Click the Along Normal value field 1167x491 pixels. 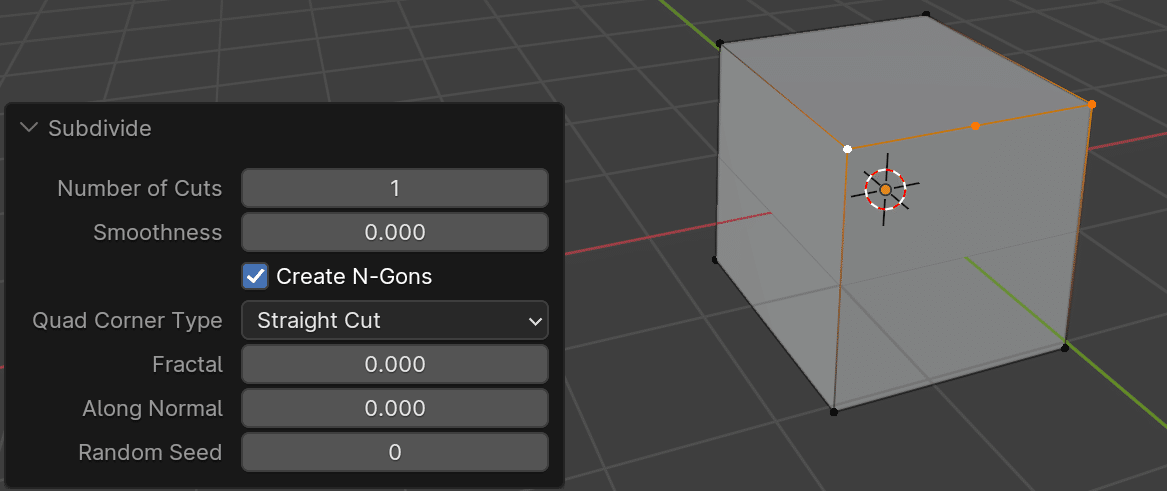(394, 408)
